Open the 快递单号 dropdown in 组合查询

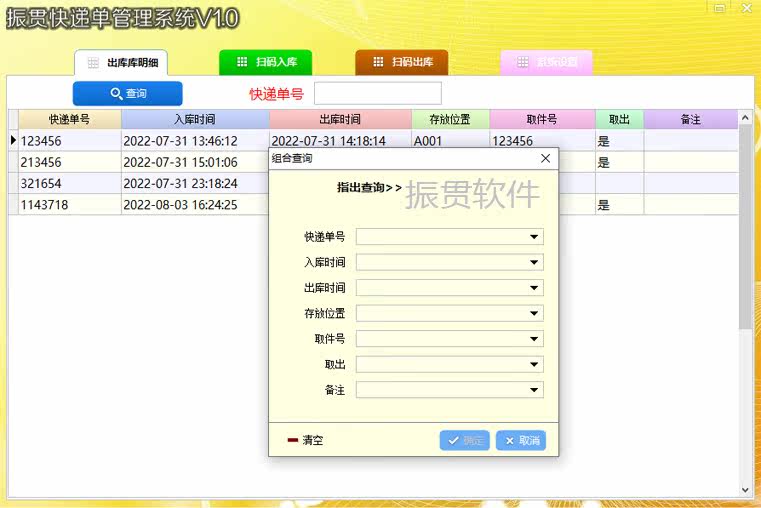(x=534, y=237)
